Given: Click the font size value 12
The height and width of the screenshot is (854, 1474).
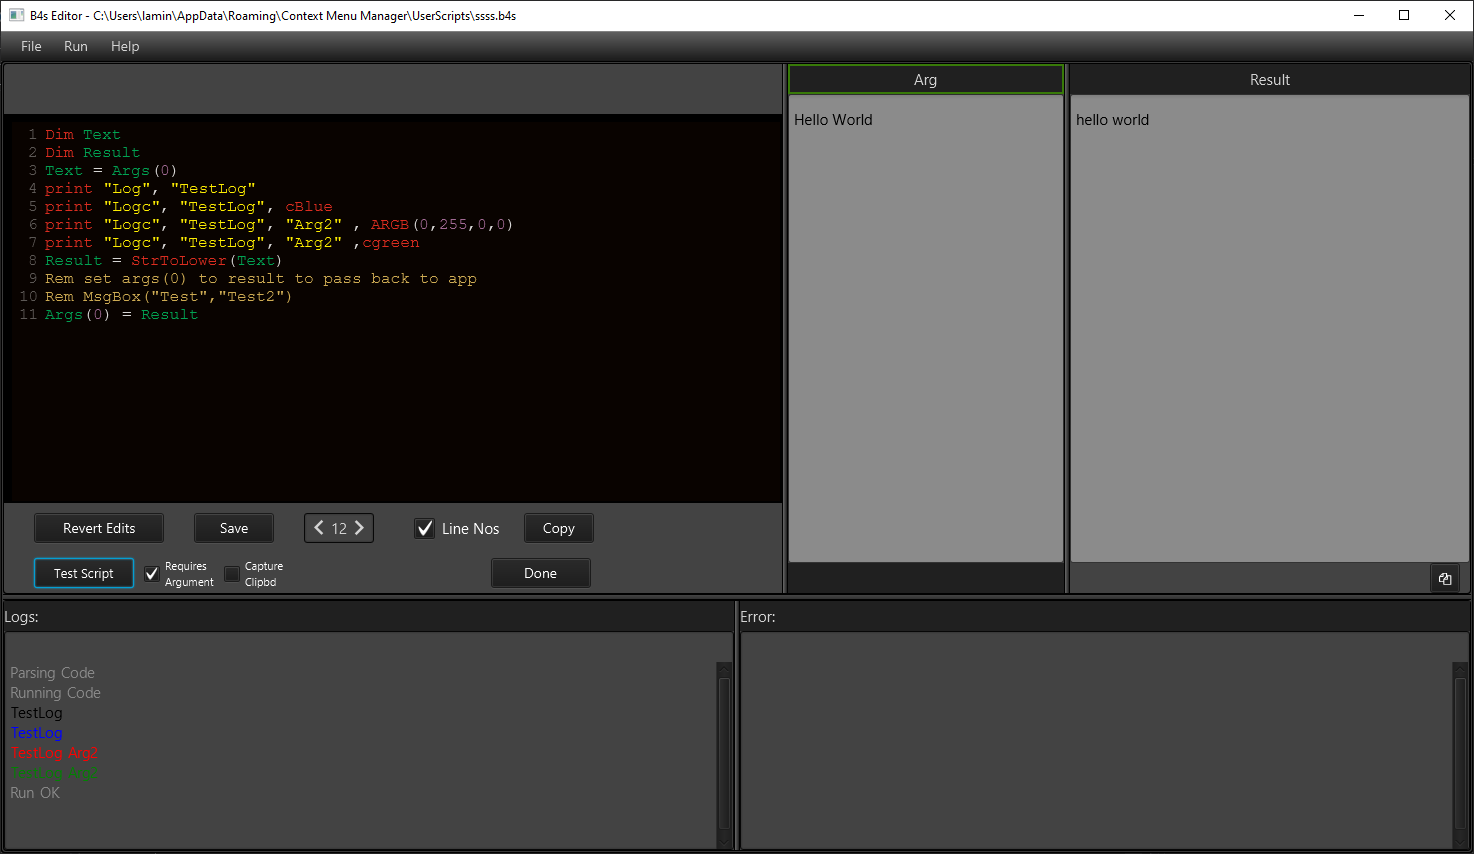Looking at the screenshot, I should tap(339, 529).
